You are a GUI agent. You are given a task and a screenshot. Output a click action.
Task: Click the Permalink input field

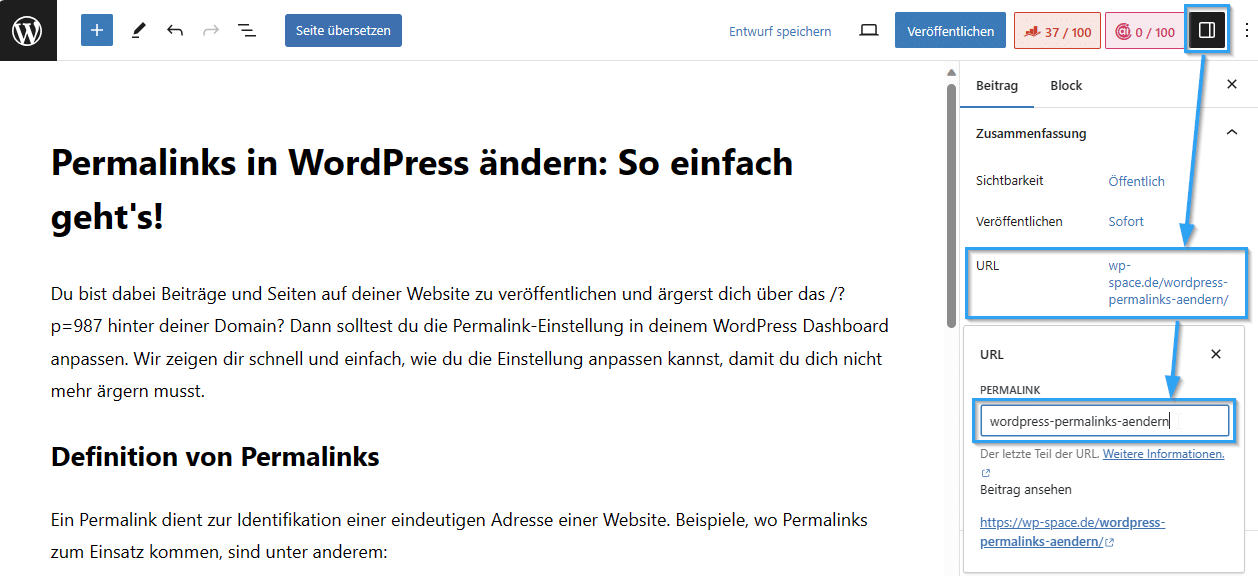point(1103,421)
